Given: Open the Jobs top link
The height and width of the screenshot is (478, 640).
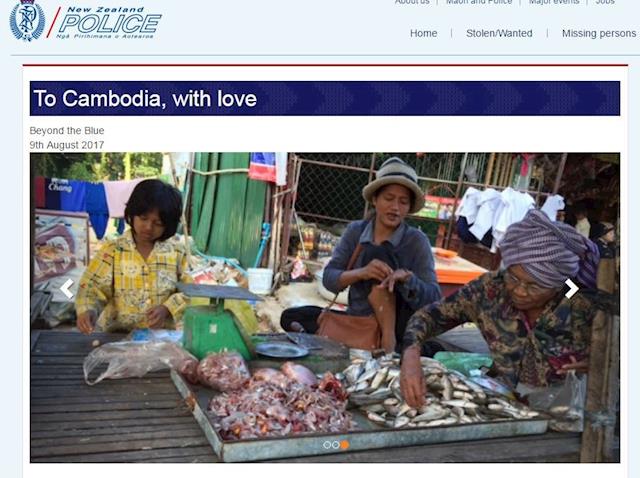Looking at the screenshot, I should pyautogui.click(x=605, y=2).
